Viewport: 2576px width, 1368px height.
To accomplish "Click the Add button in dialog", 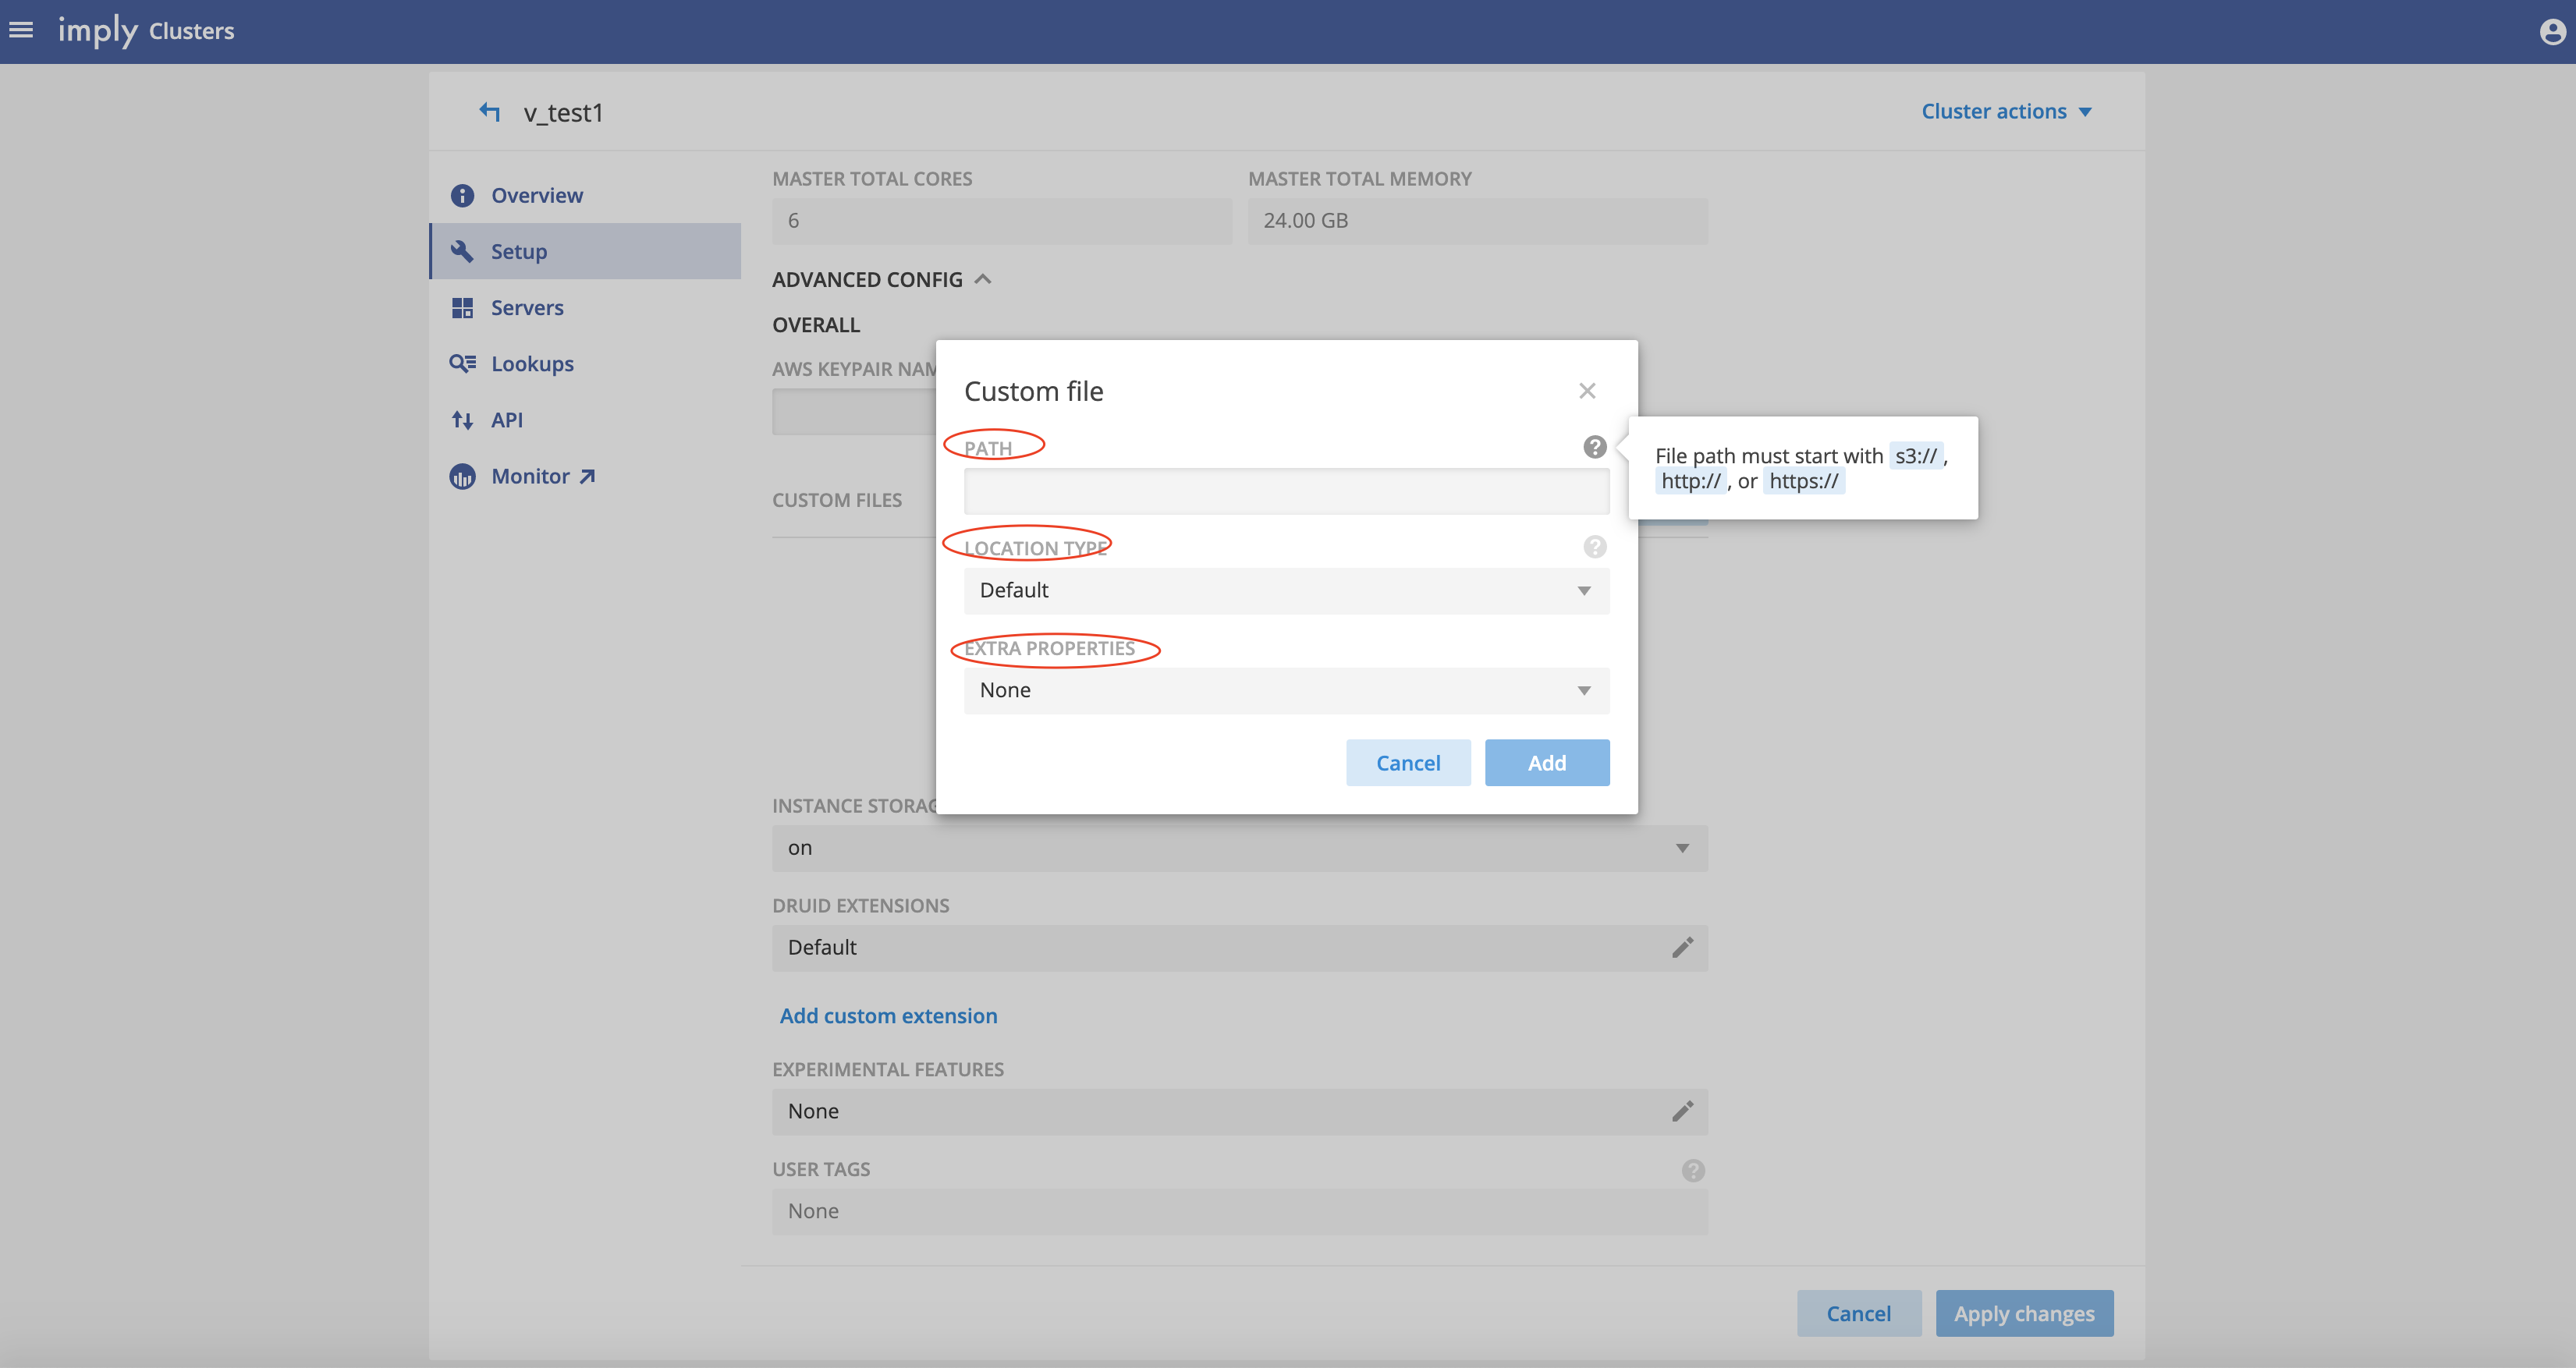I will point(1547,763).
